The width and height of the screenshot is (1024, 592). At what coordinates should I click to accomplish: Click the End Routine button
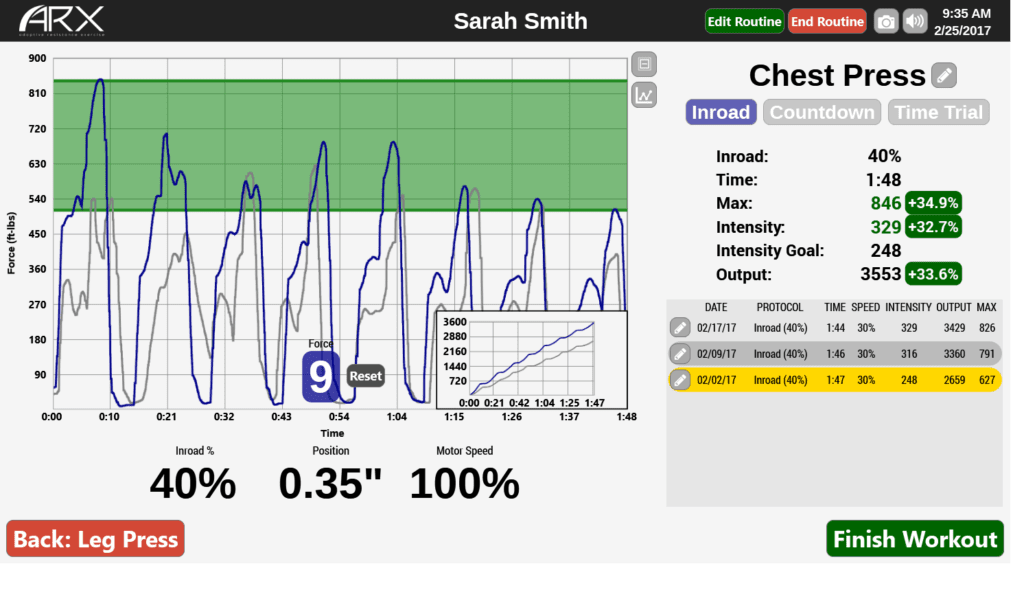click(x=827, y=22)
